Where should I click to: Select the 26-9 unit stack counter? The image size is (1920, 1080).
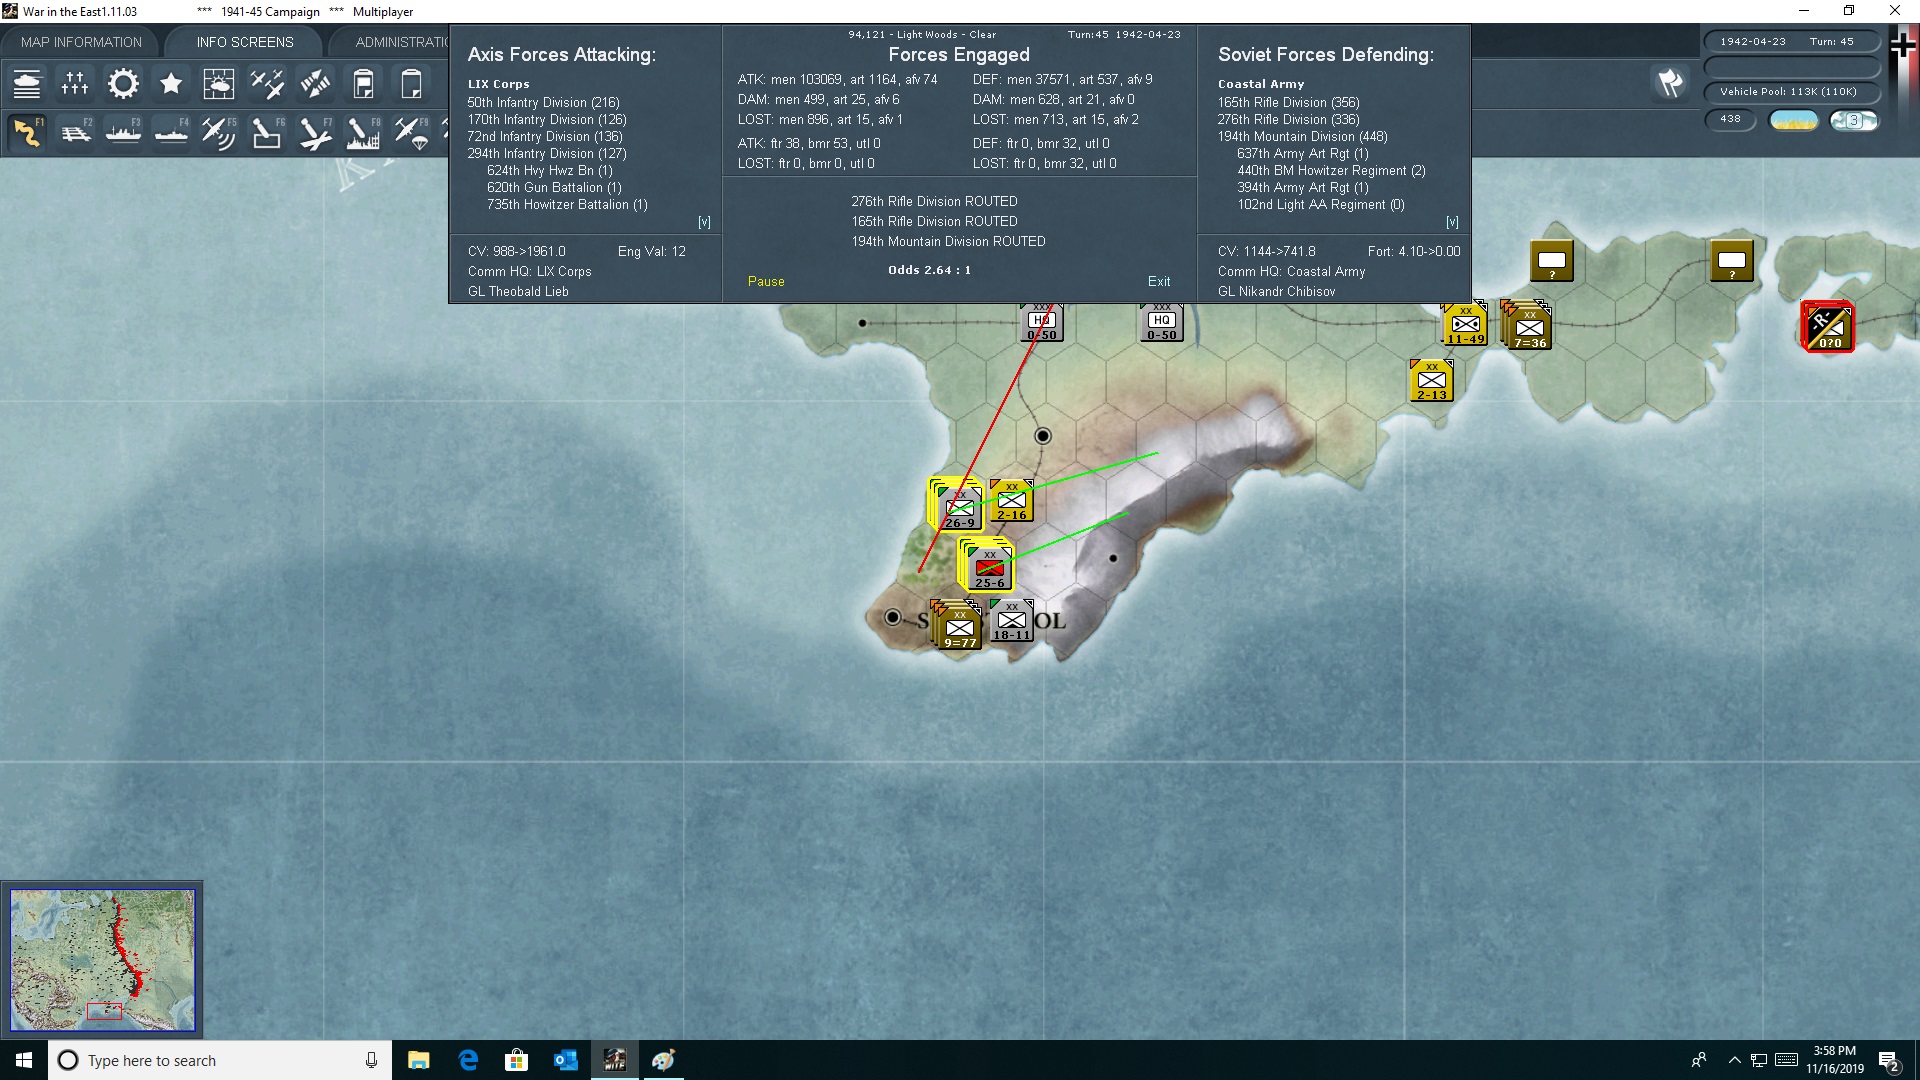pos(957,504)
